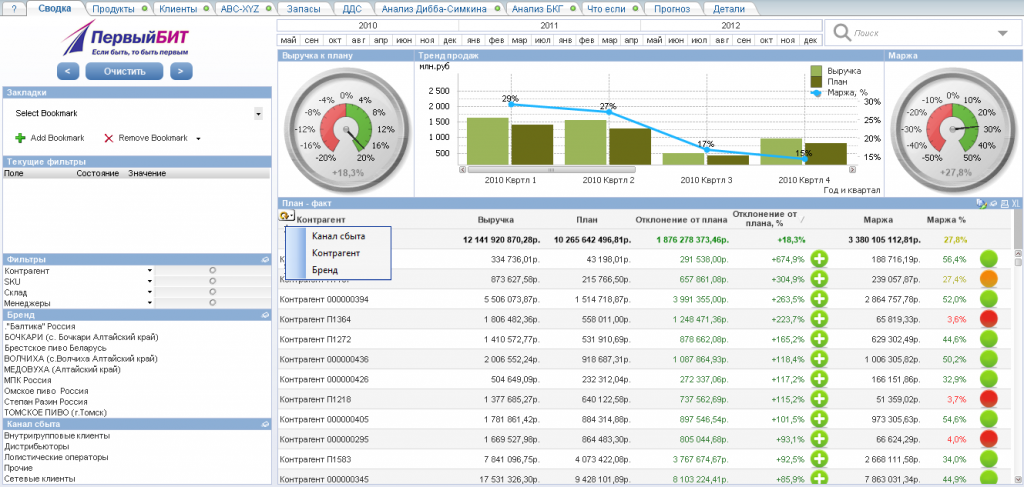
Task: Open the Запасы tab
Action: (x=304, y=9)
